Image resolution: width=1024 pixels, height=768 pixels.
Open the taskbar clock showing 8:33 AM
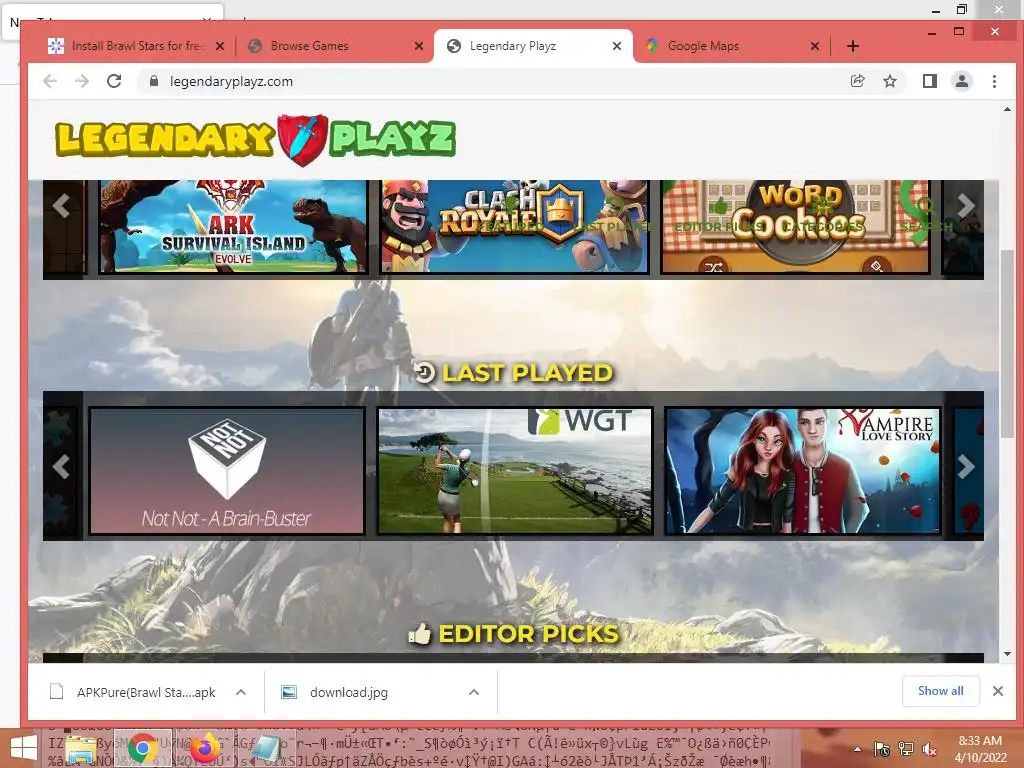[x=980, y=748]
